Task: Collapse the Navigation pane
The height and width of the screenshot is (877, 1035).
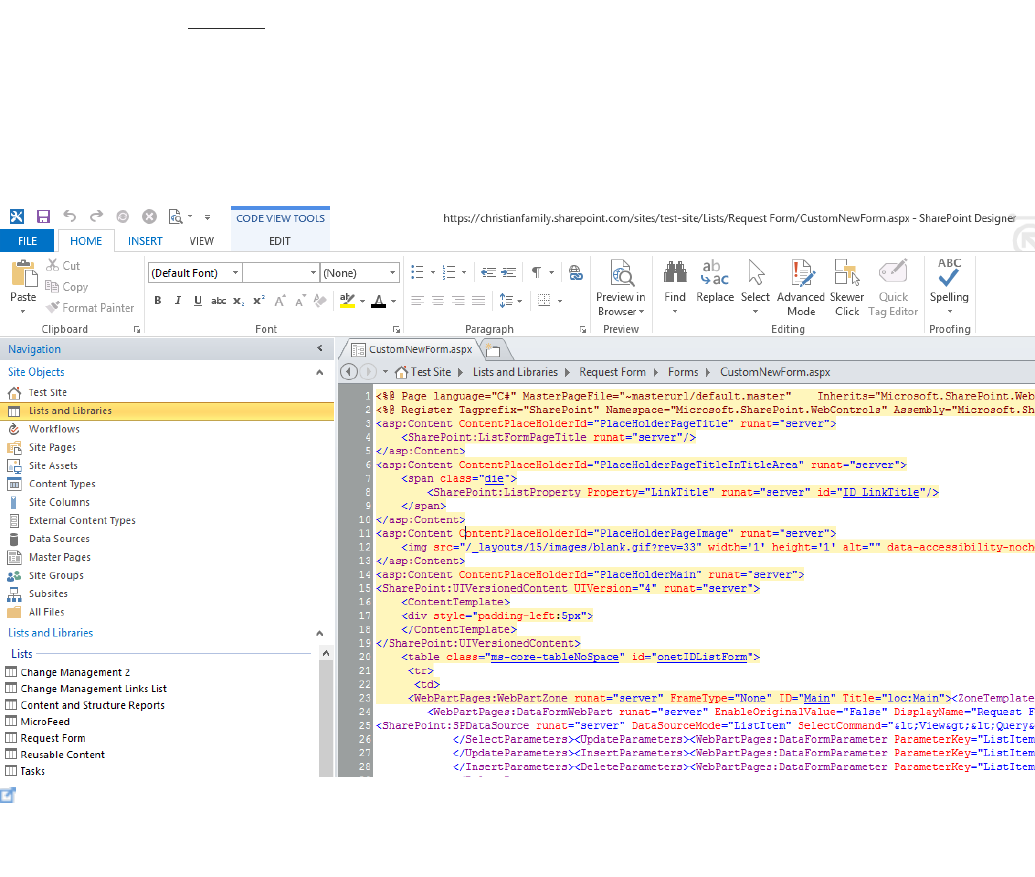Action: [320, 348]
